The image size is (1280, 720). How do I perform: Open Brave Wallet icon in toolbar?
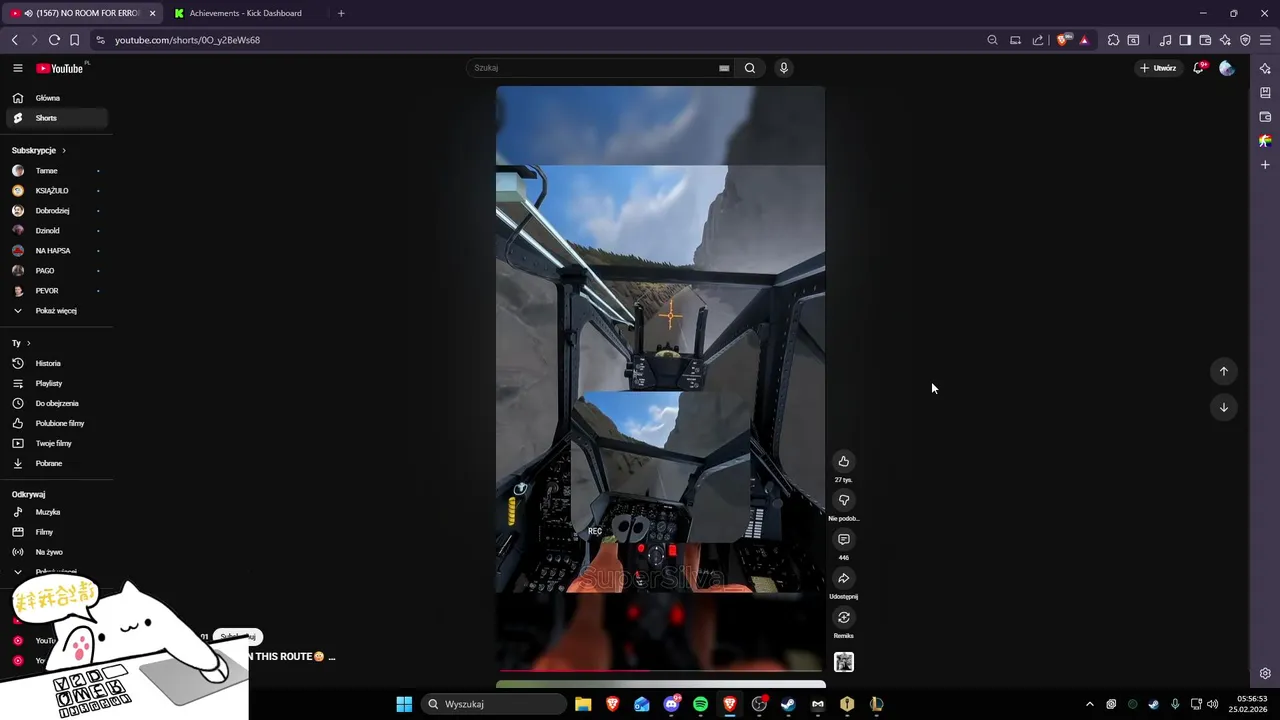coord(1205,40)
